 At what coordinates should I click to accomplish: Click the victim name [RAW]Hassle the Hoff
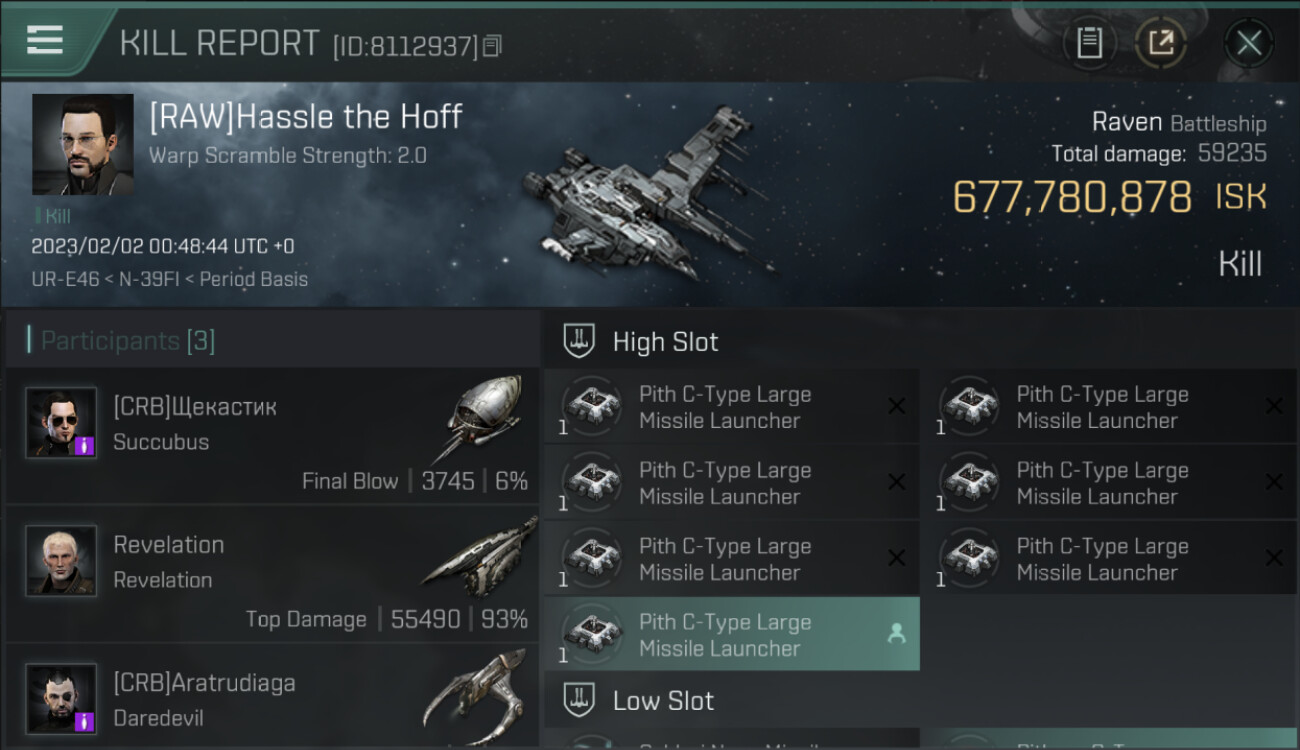306,117
